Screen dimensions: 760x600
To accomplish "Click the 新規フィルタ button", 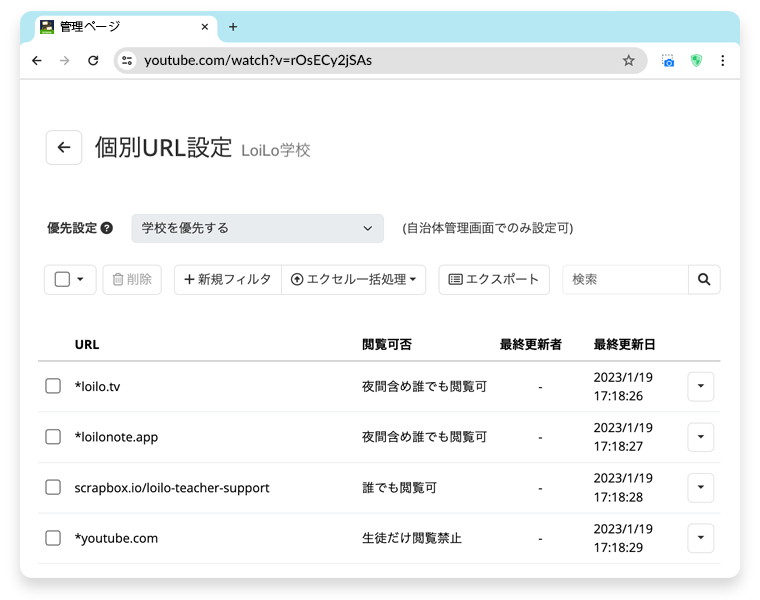I will [228, 279].
